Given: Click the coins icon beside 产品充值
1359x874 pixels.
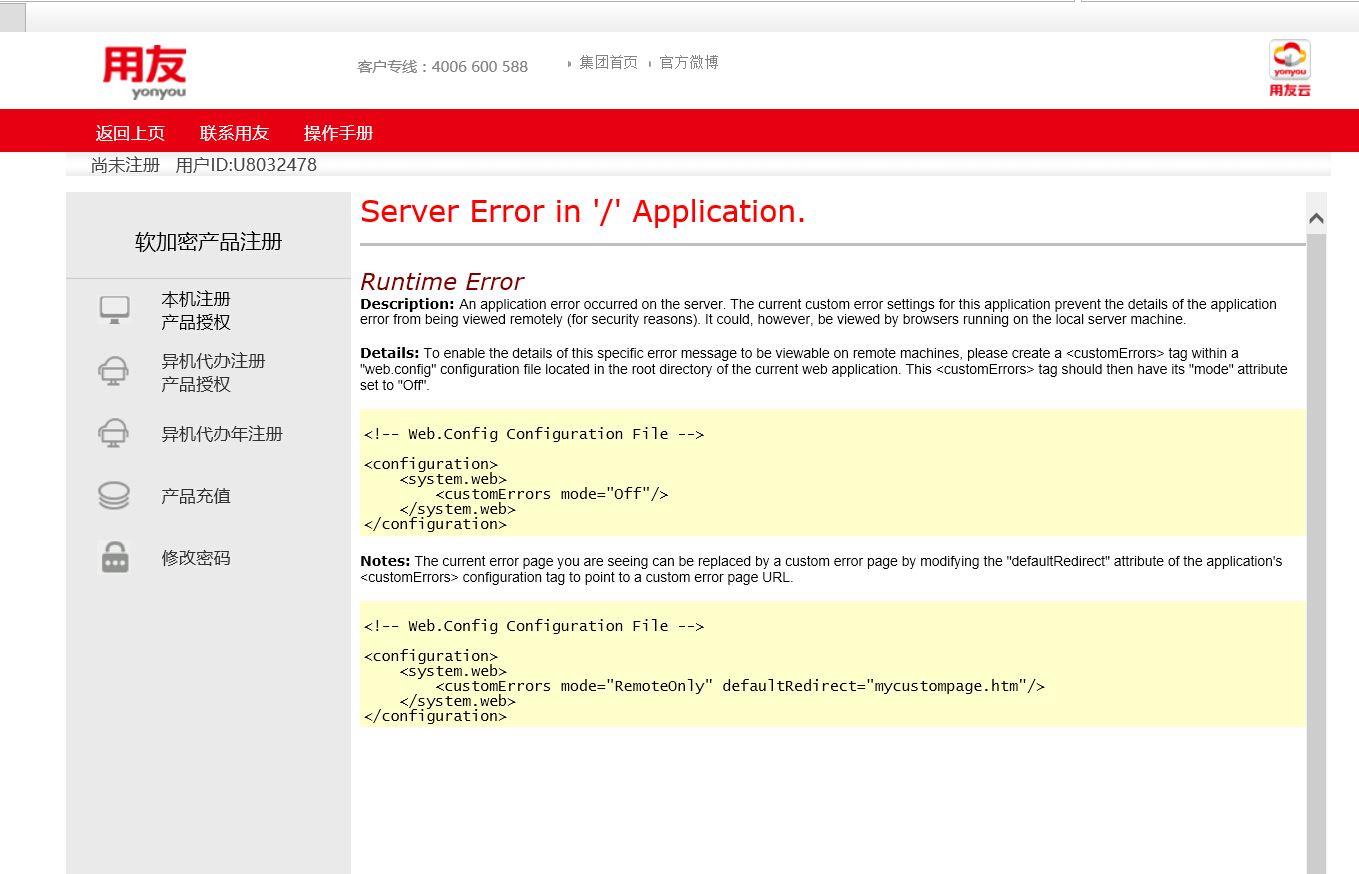Looking at the screenshot, I should (114, 496).
